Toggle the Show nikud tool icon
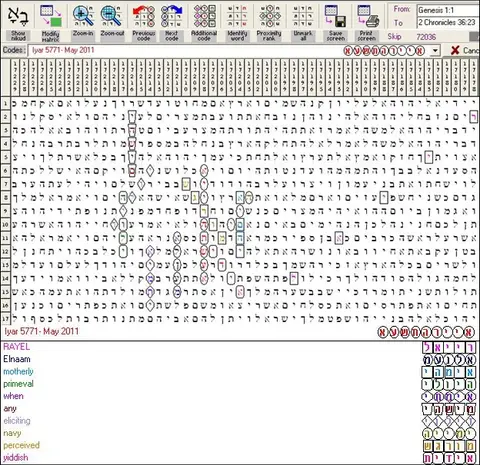480x465 pixels. tap(18, 16)
